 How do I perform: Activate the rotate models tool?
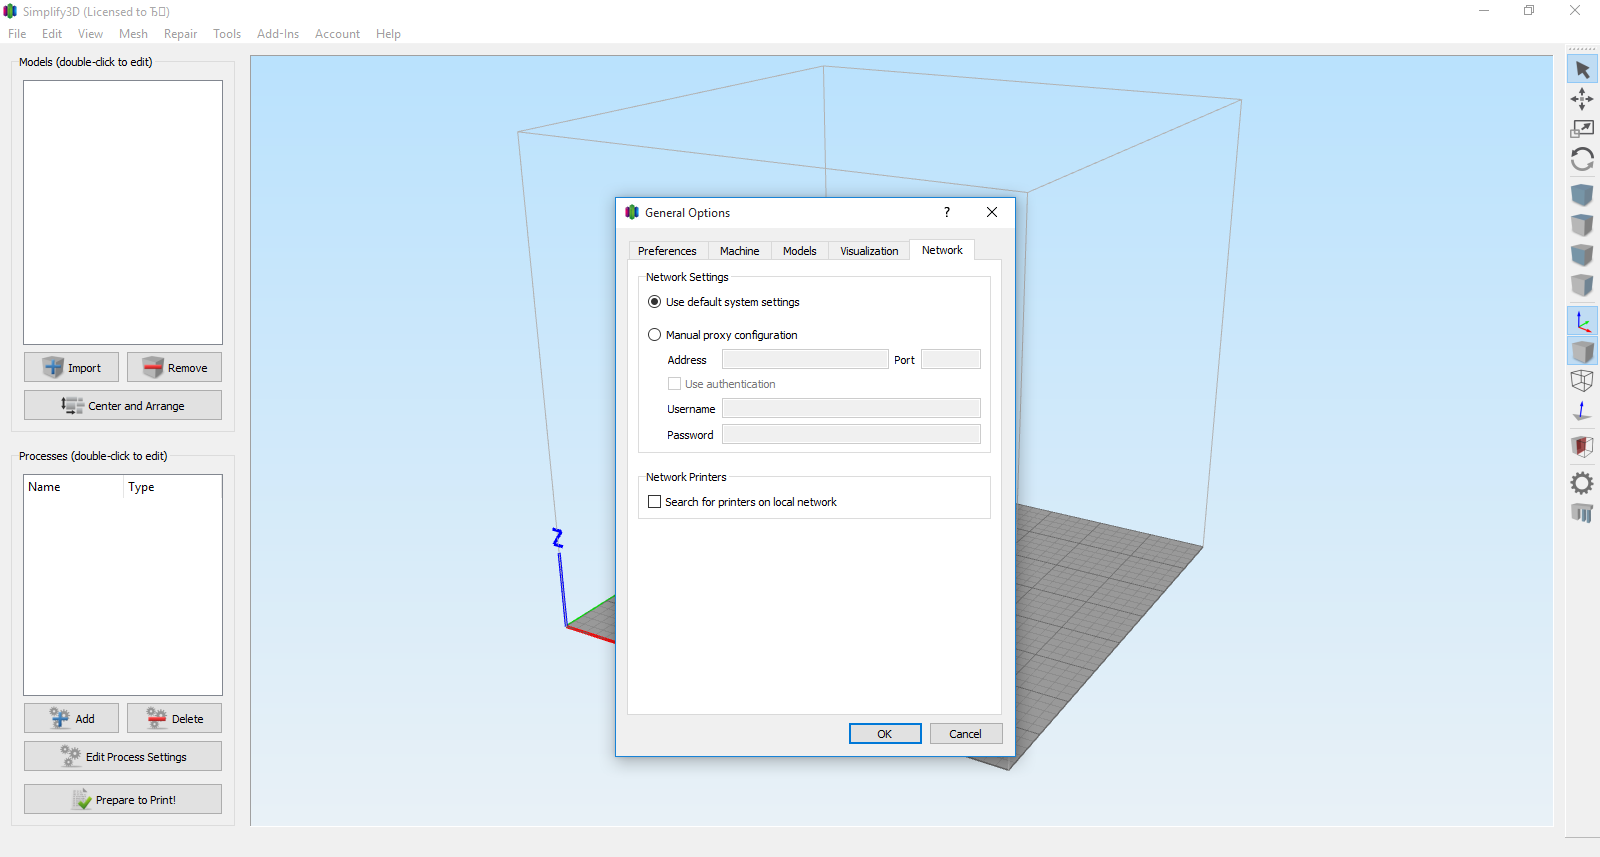[1582, 159]
